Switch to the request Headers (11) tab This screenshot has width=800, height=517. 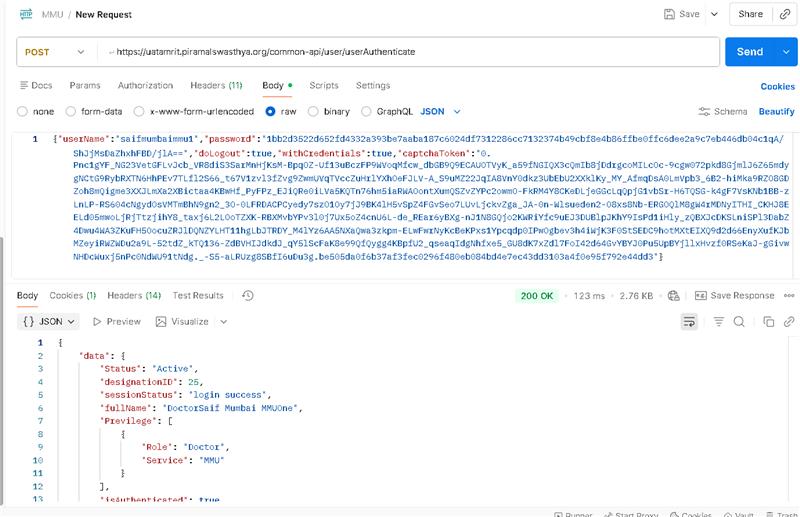[216, 86]
